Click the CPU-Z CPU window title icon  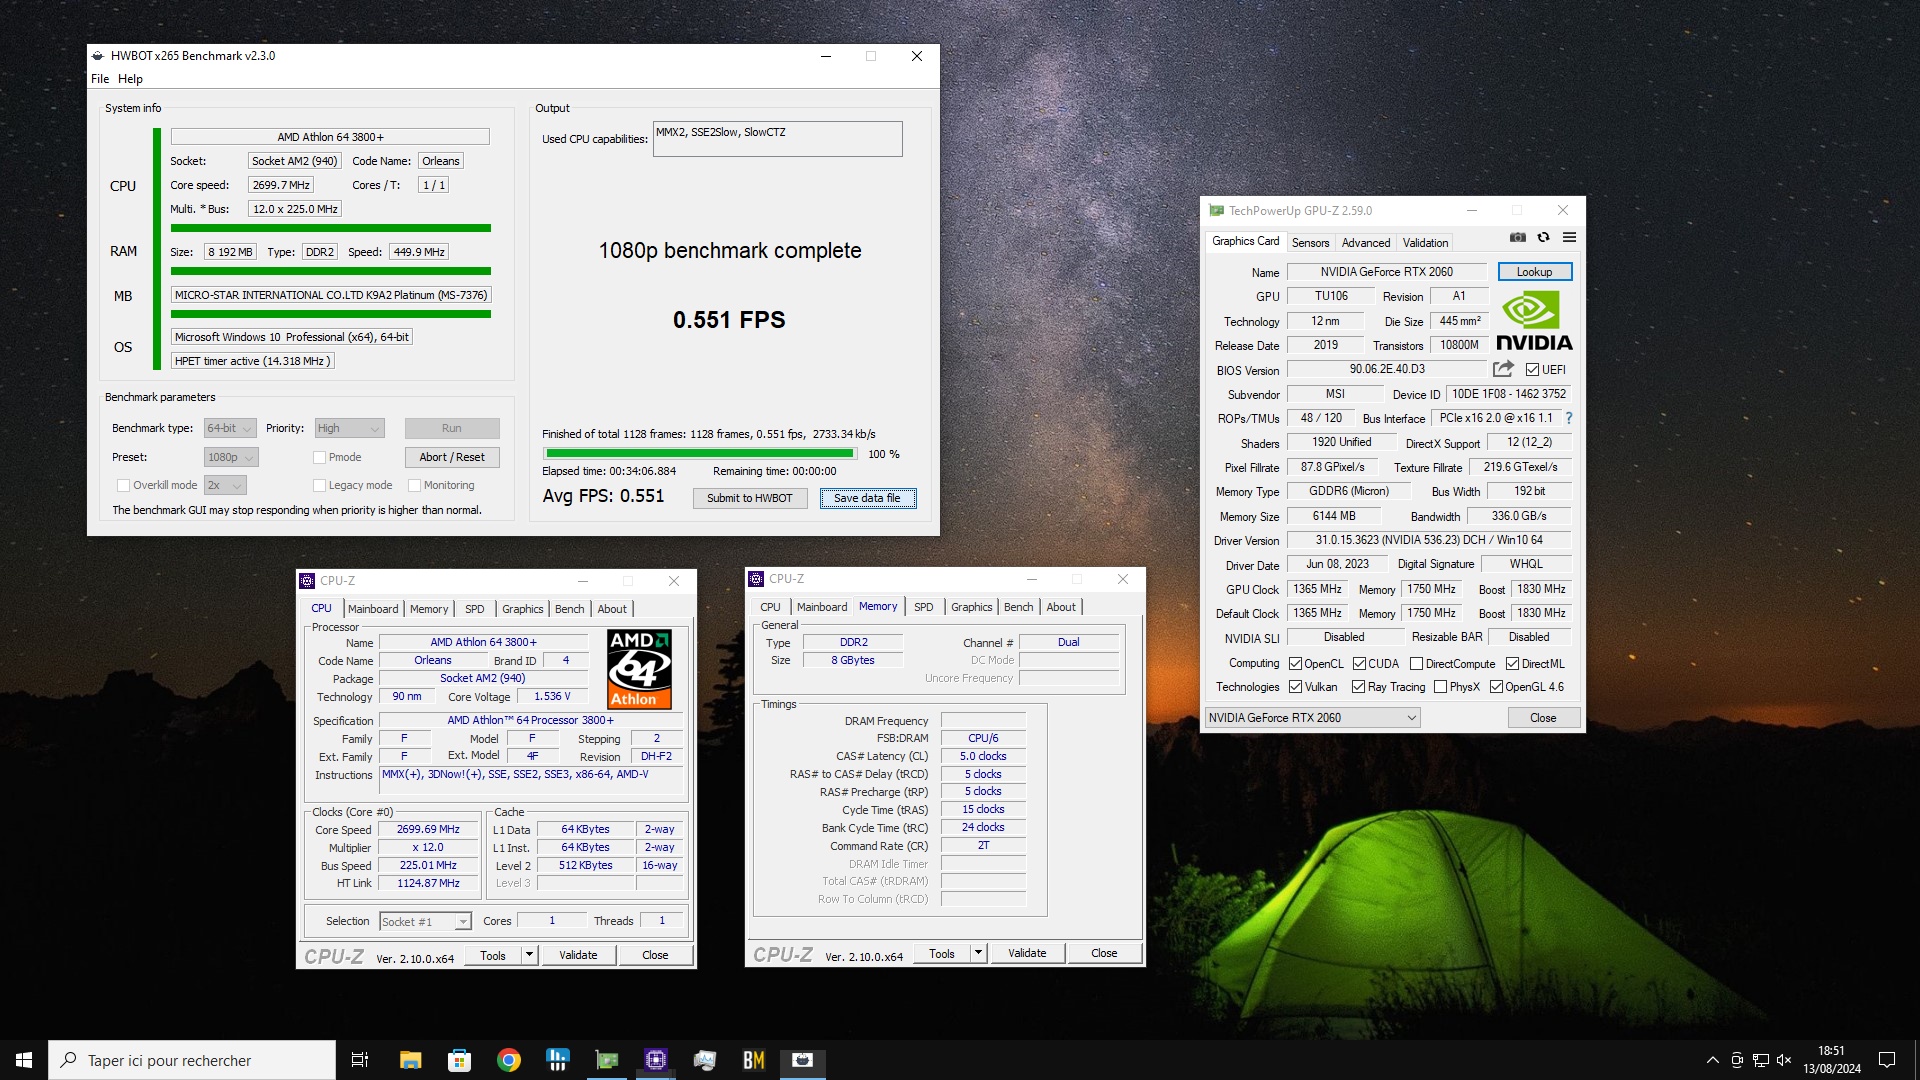tap(307, 581)
